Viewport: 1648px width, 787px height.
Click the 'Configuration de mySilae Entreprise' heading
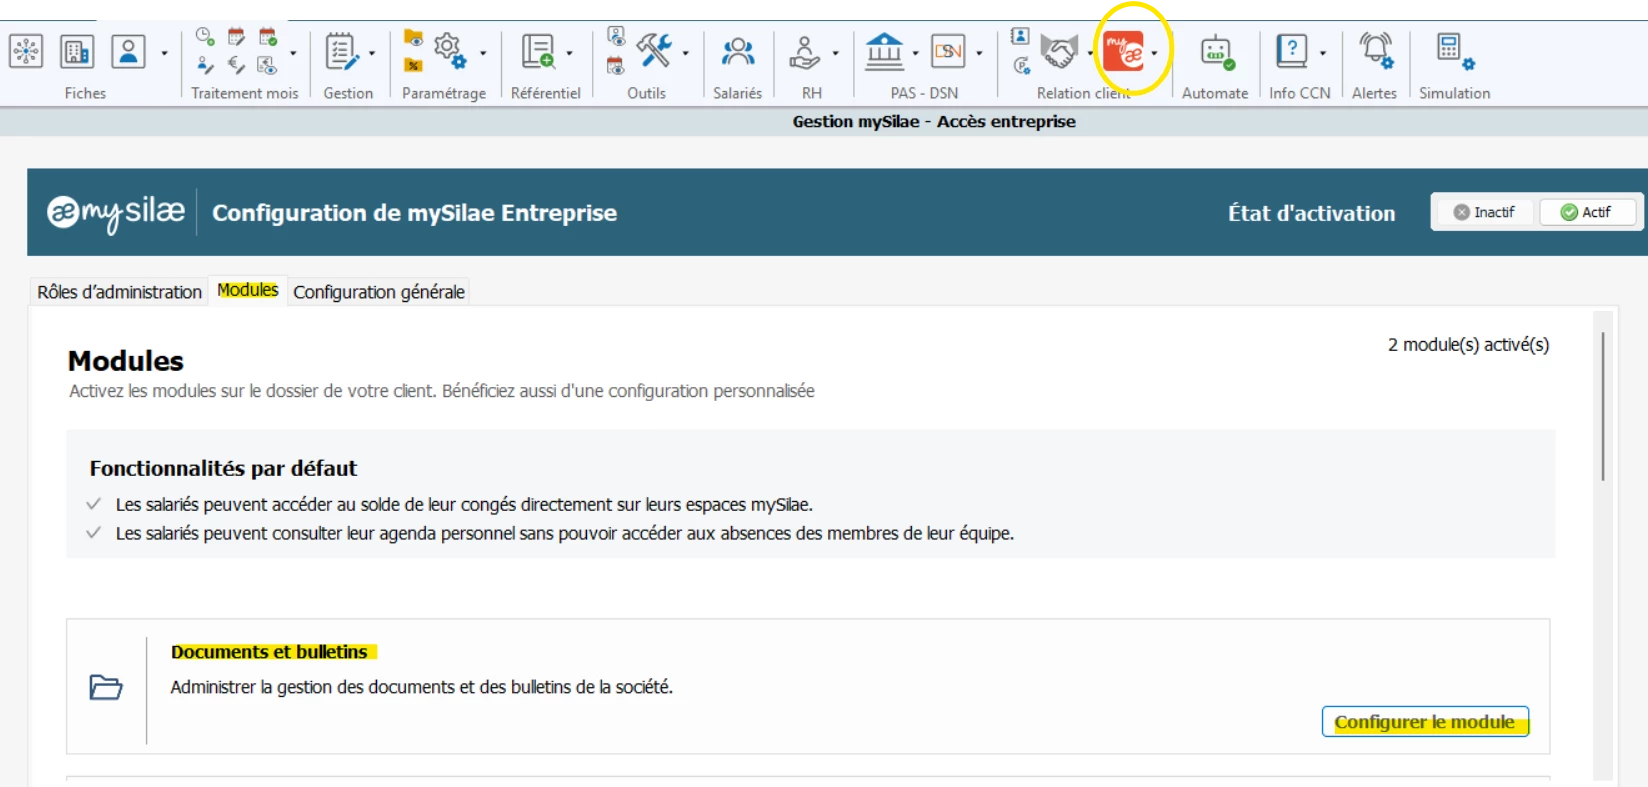pos(414,213)
